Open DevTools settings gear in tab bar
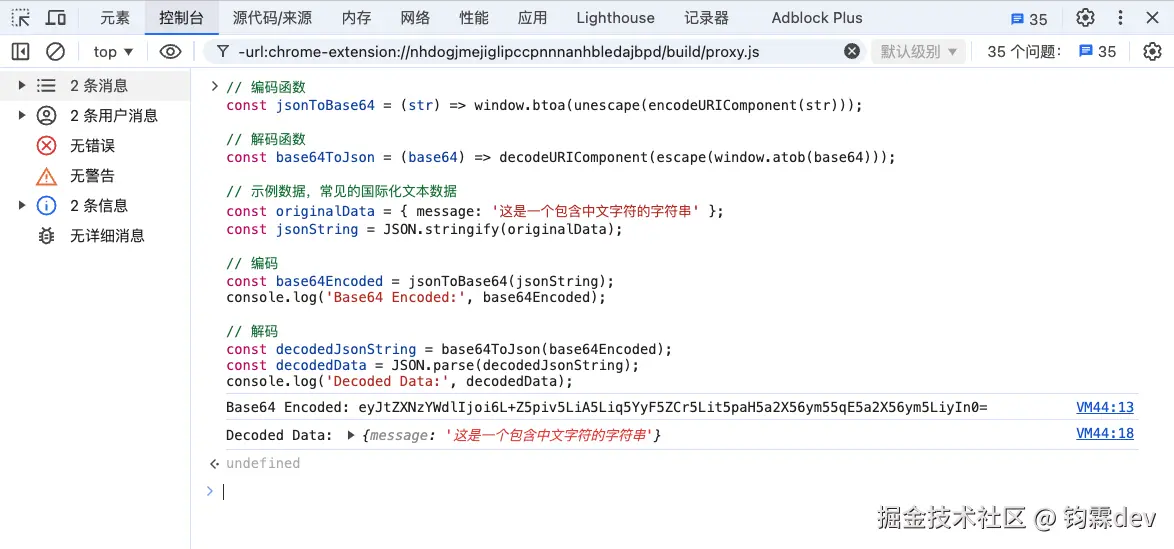 [x=1086, y=18]
